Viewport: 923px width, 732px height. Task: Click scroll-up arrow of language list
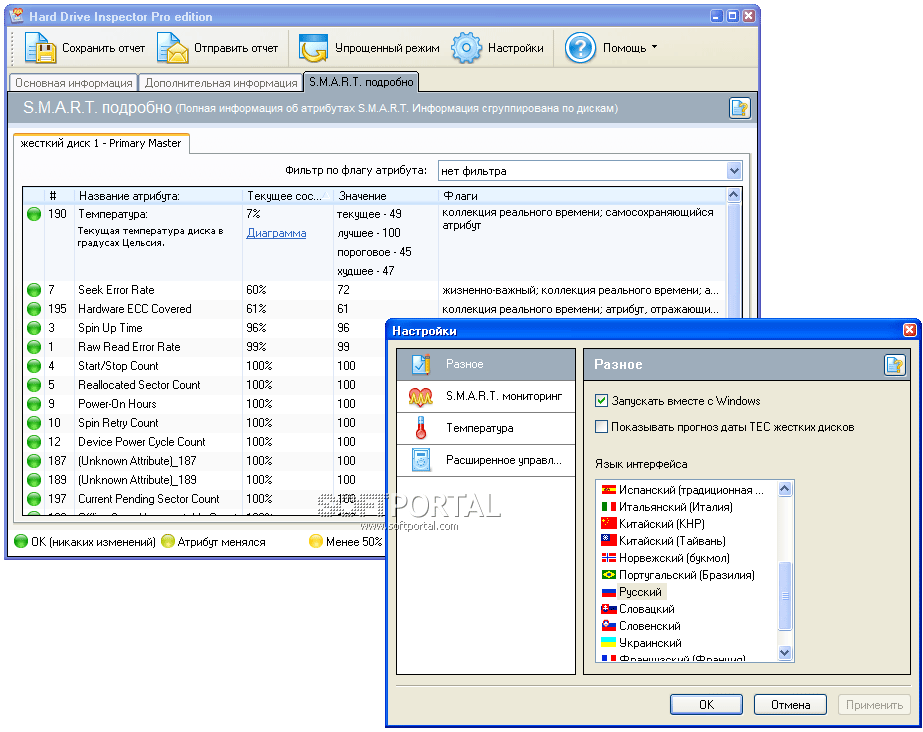tap(785, 489)
